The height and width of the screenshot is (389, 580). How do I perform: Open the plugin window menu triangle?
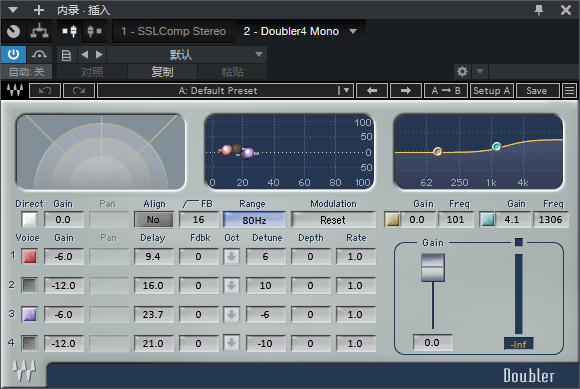[x=13, y=10]
